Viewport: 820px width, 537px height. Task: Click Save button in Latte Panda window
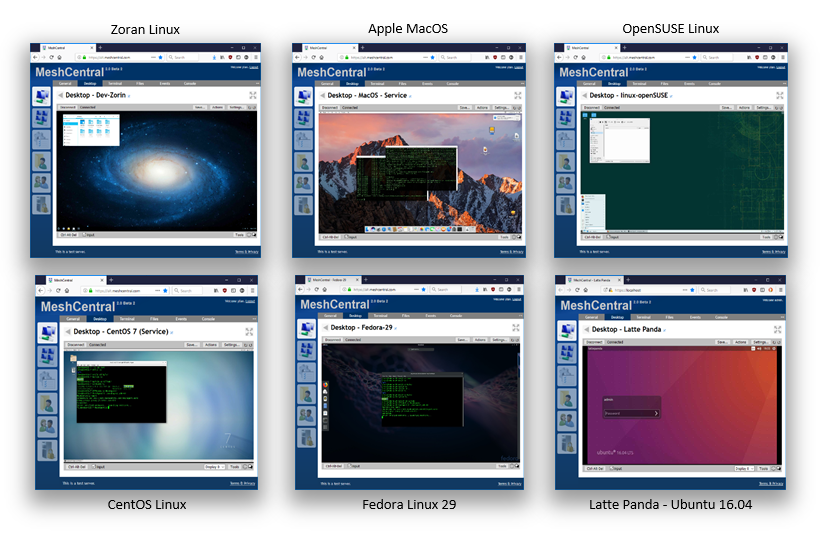tap(722, 342)
